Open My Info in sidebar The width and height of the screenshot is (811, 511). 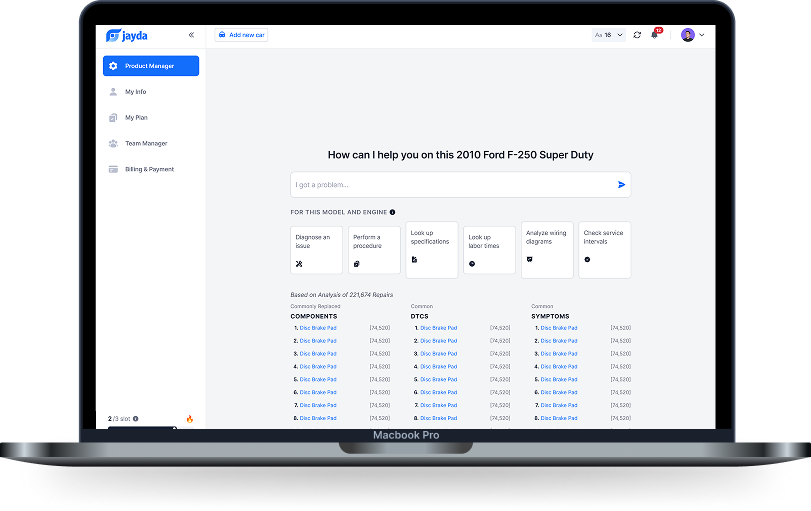tap(135, 92)
